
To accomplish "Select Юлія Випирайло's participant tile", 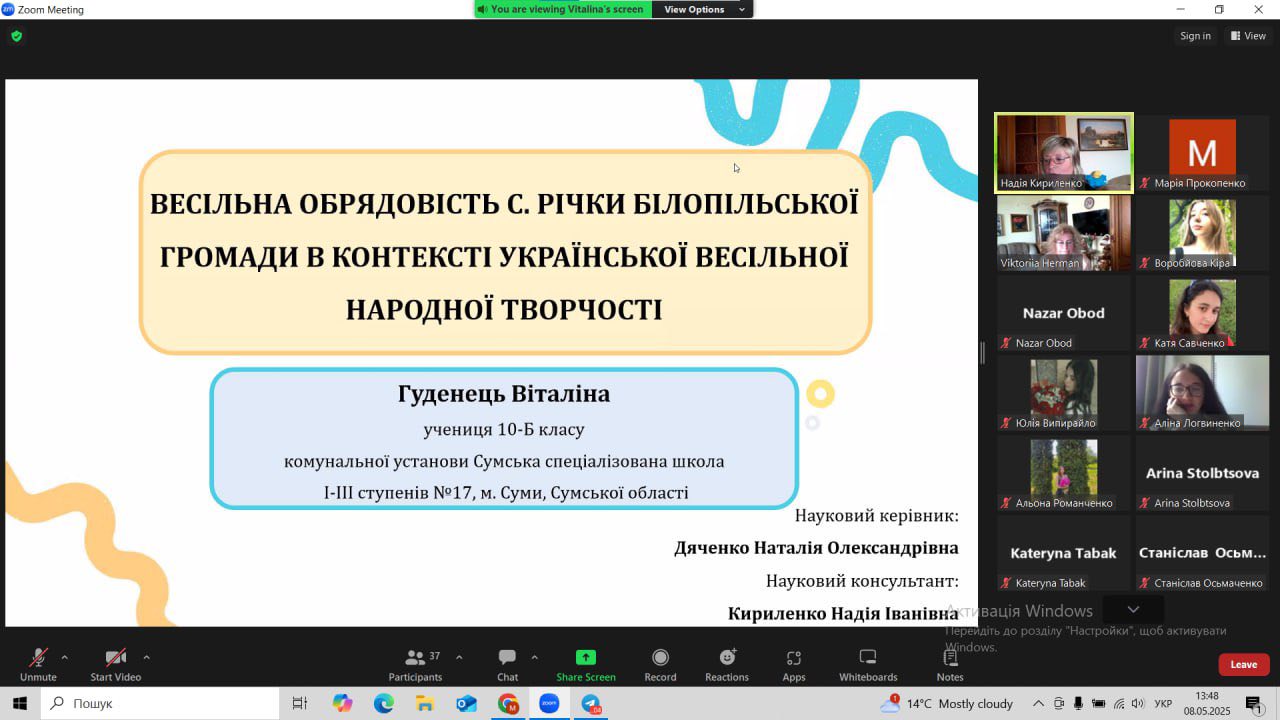I will [1064, 392].
